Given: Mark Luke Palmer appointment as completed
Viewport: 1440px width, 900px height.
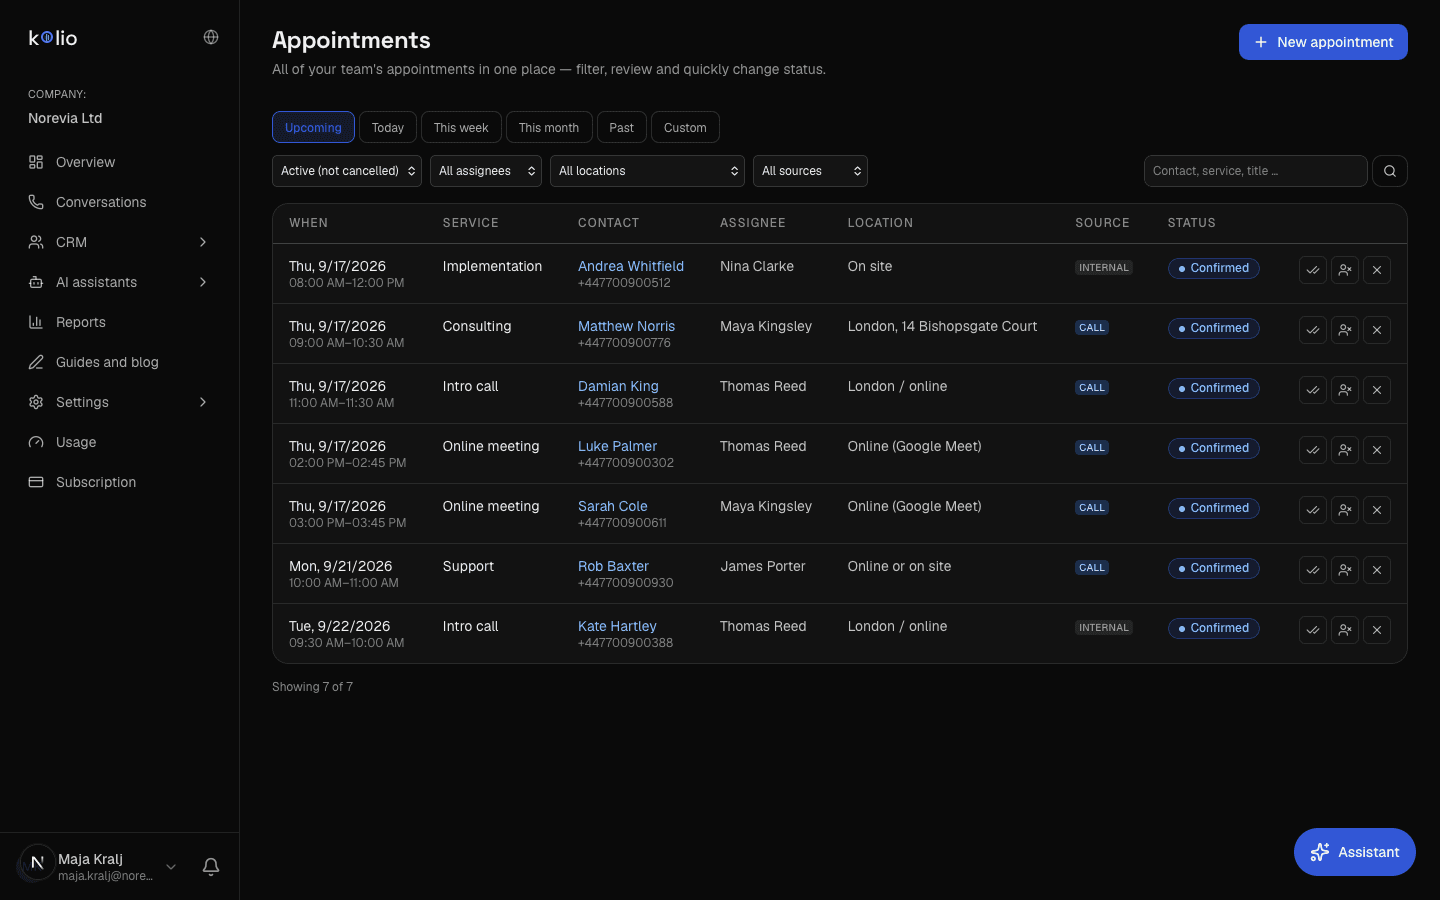Looking at the screenshot, I should coord(1313,450).
